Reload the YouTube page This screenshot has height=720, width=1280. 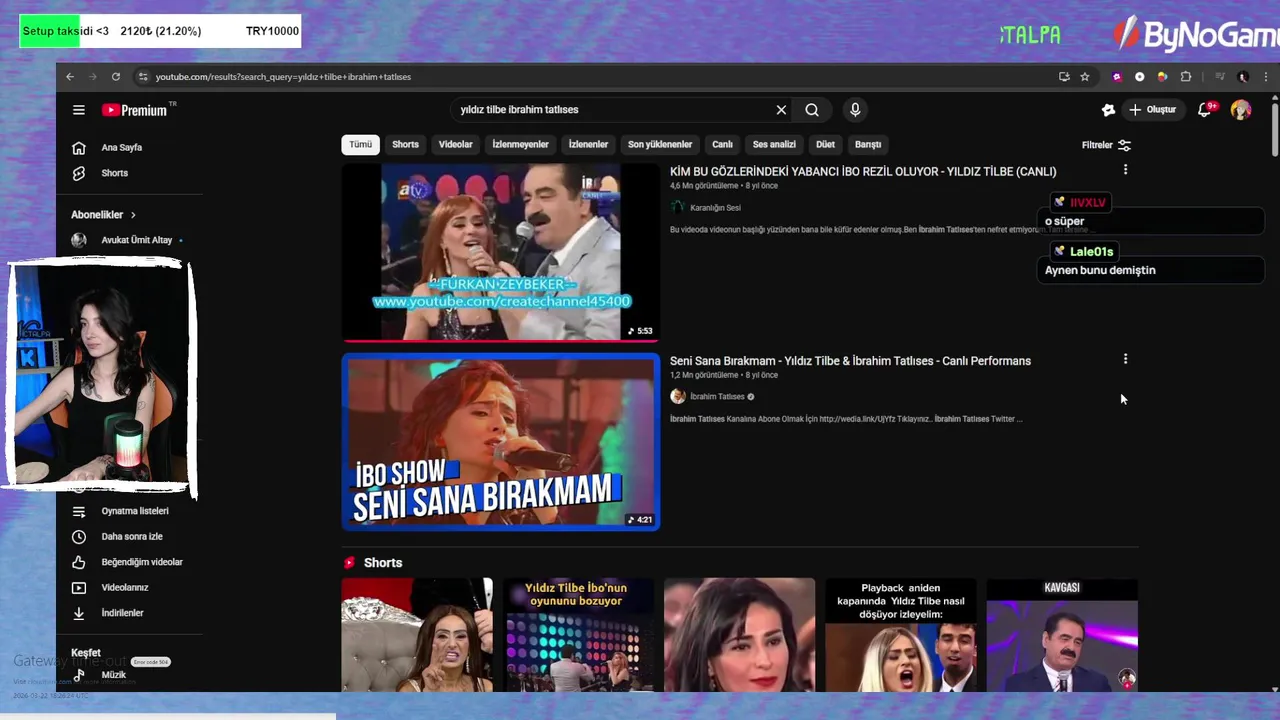[x=116, y=77]
